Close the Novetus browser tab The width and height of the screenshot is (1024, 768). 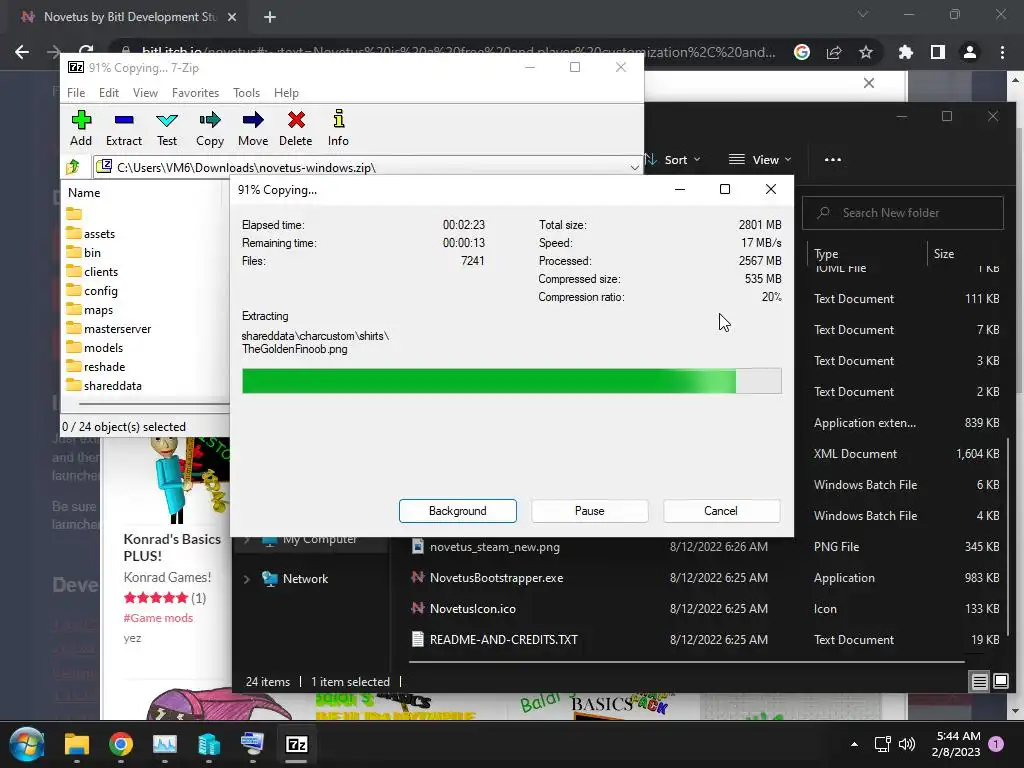(232, 17)
